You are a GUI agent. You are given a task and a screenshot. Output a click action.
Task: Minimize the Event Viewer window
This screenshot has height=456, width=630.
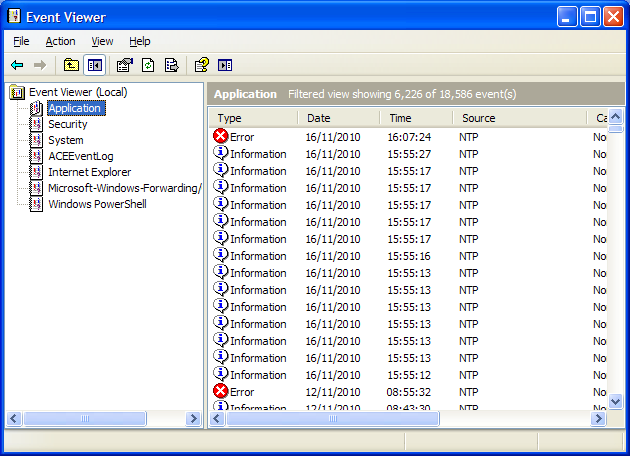point(567,17)
